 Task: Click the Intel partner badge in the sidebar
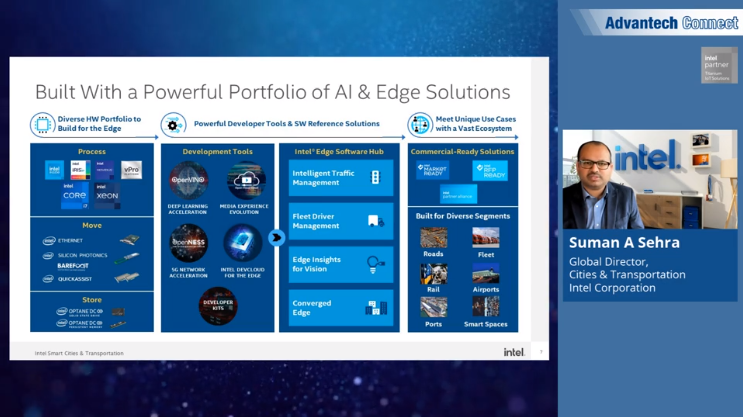(x=719, y=65)
